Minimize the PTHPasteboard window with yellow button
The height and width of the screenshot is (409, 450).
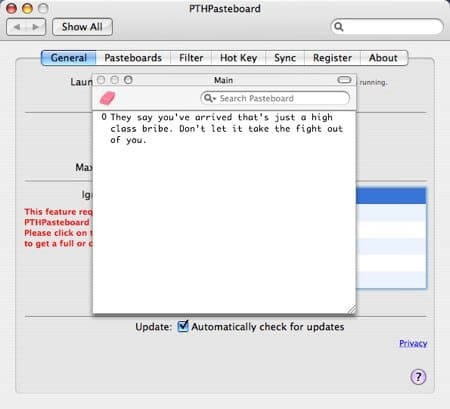tap(27, 8)
